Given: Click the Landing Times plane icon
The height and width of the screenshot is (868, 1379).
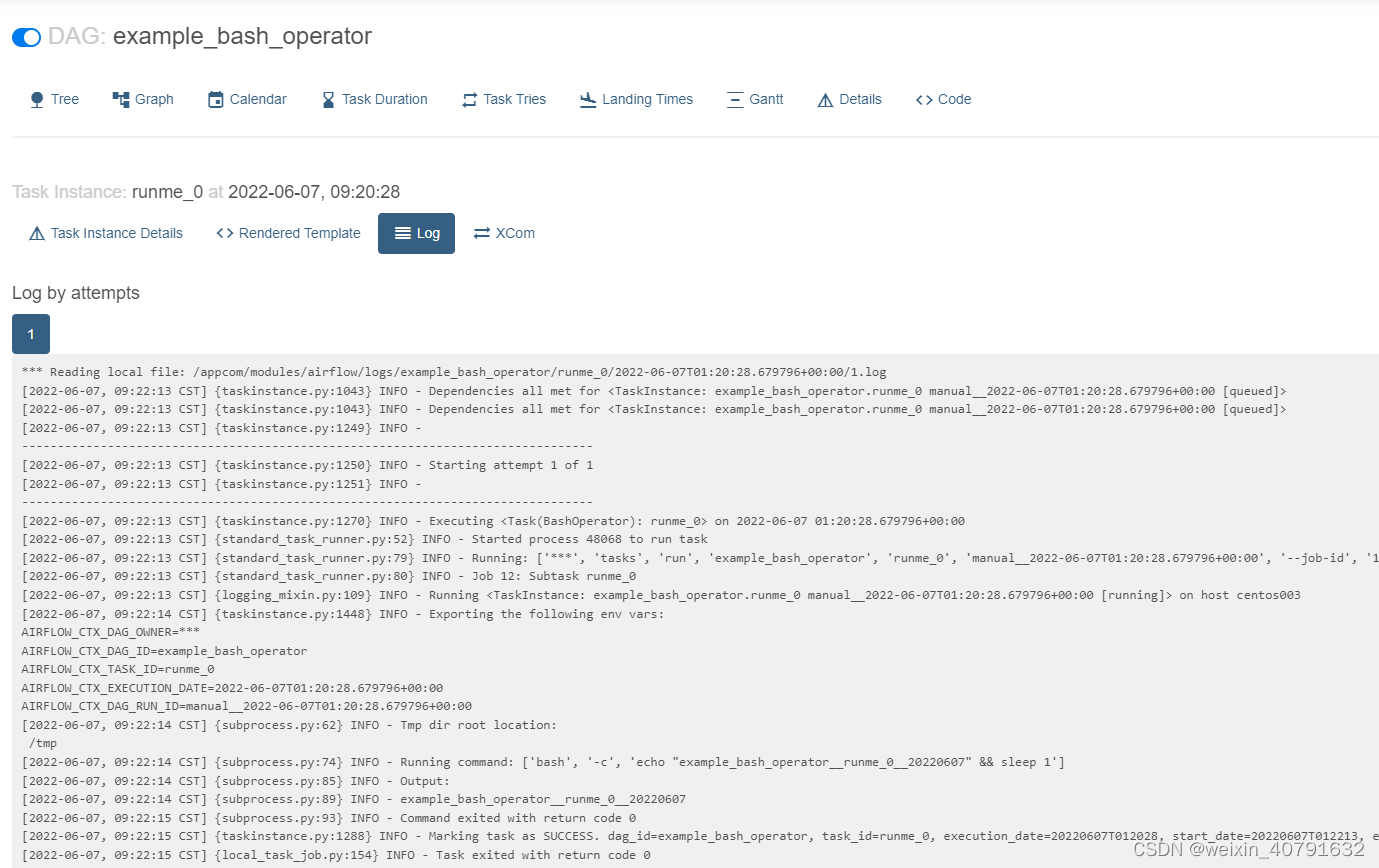Looking at the screenshot, I should (588, 99).
